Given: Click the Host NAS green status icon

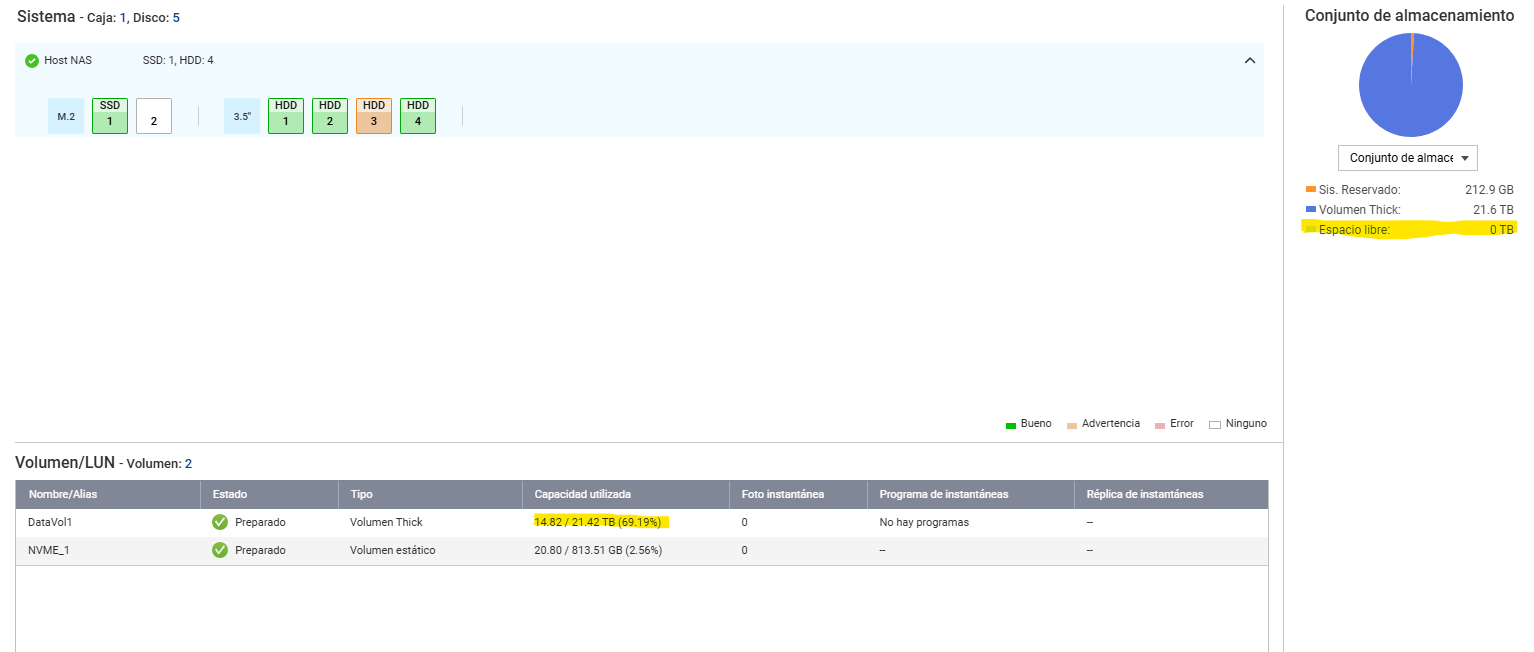Looking at the screenshot, I should click(32, 61).
